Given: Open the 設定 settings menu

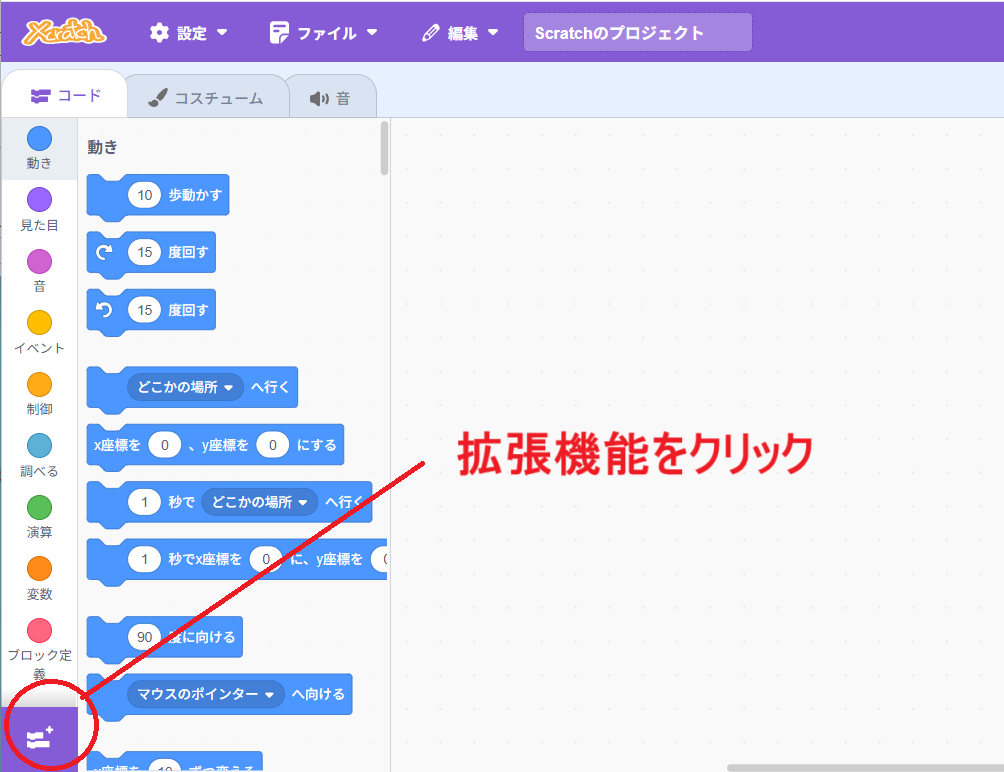Looking at the screenshot, I should [188, 33].
